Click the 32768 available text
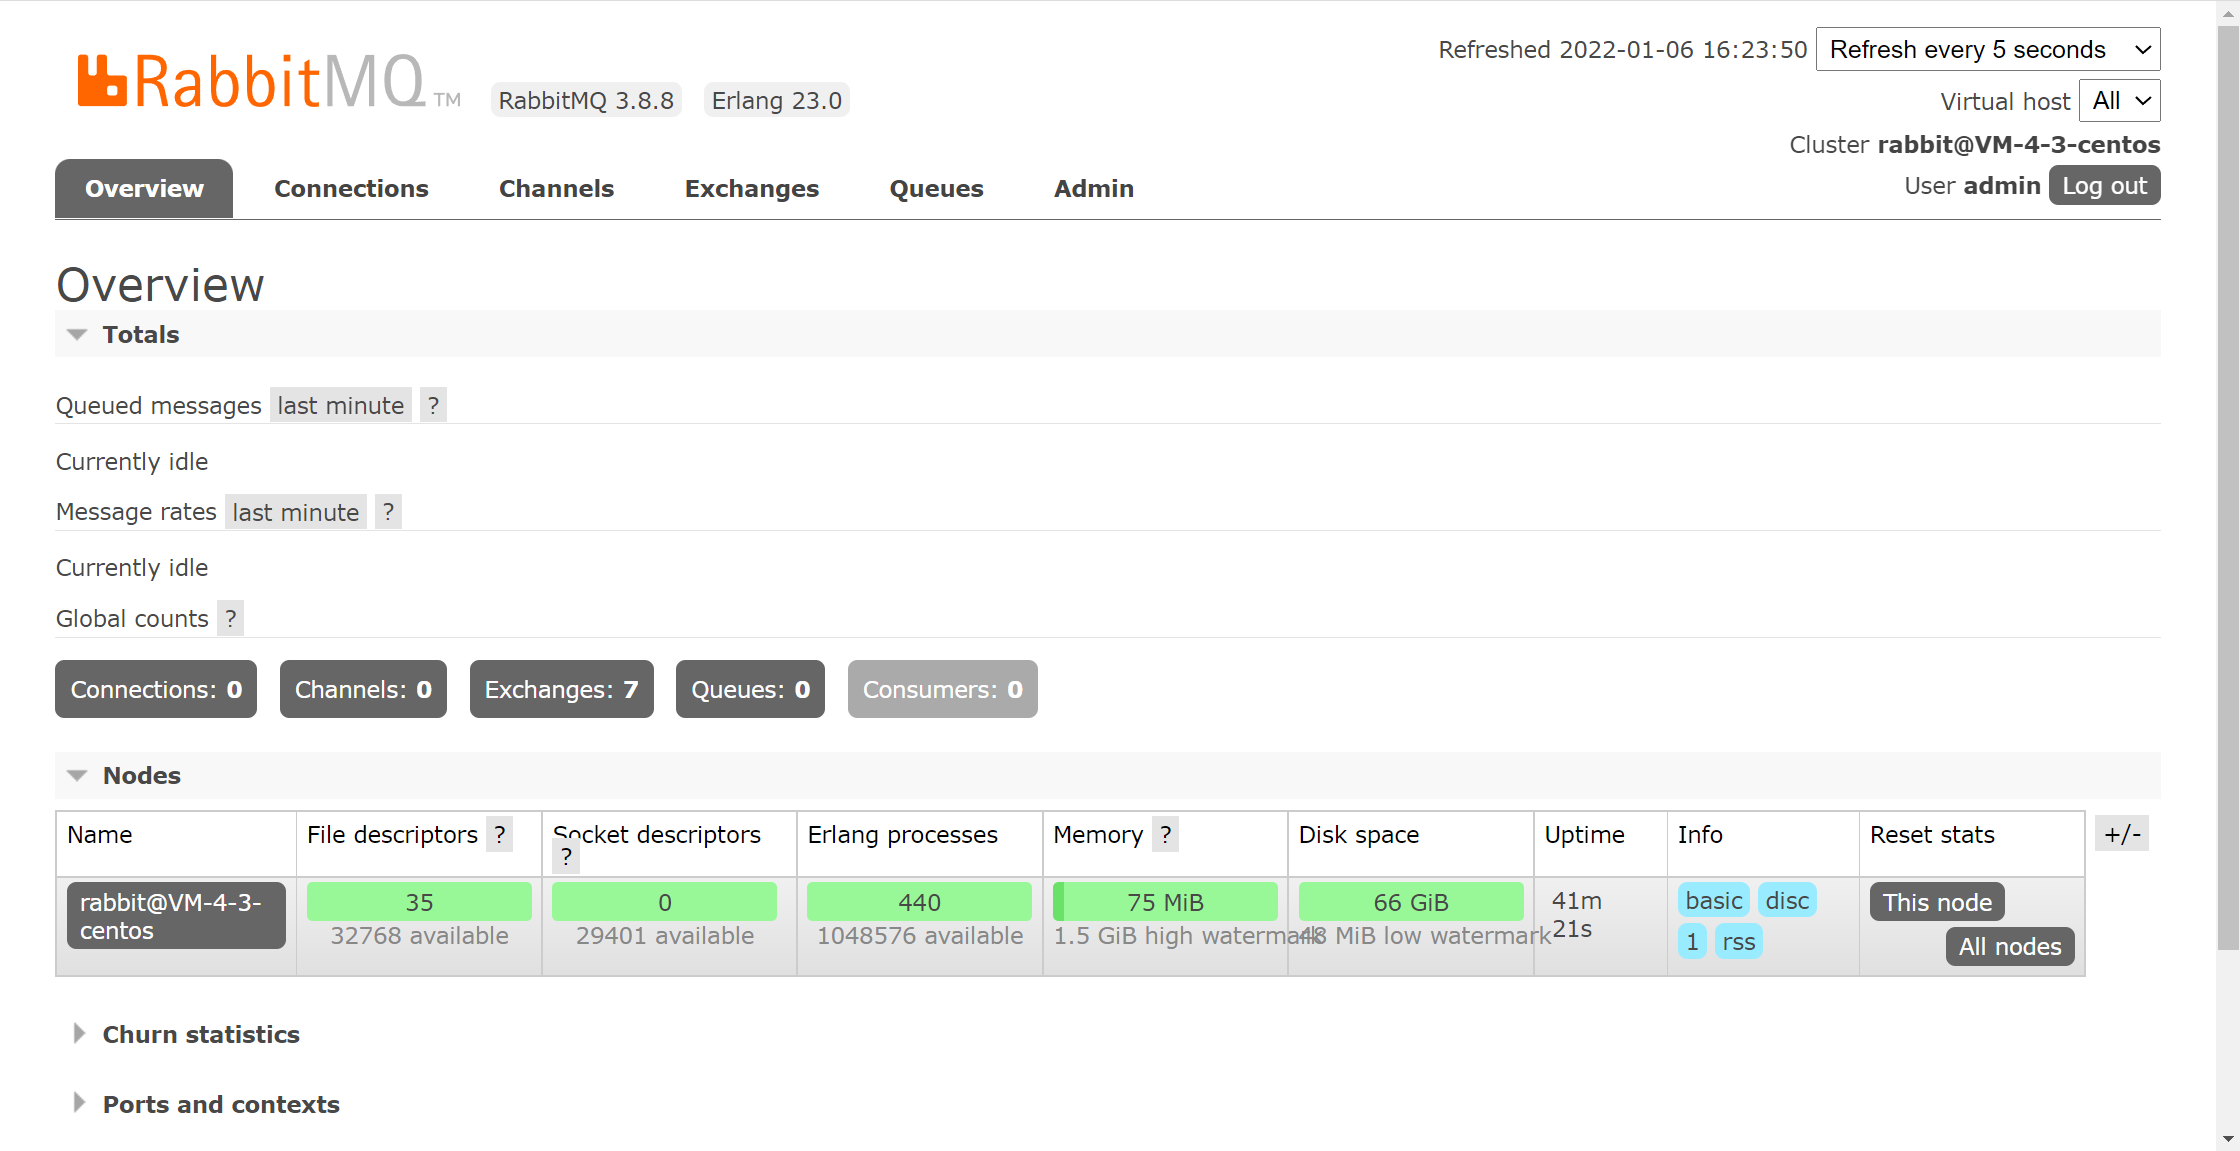 click(419, 935)
